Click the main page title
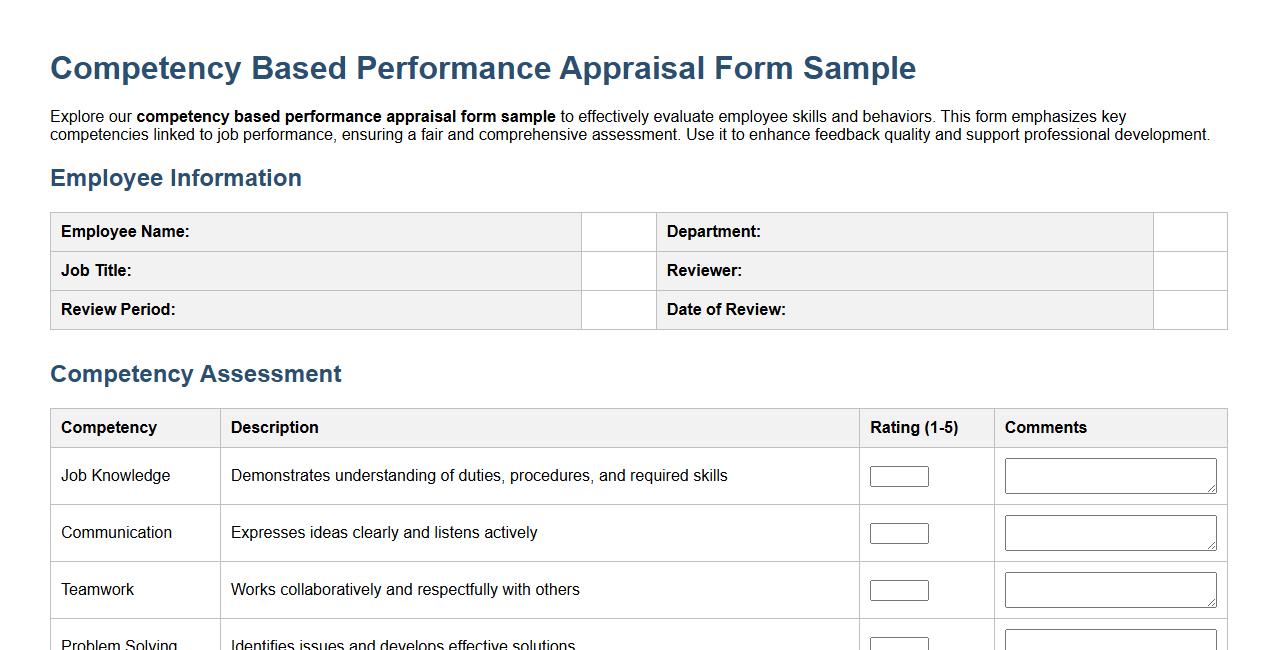1278x650 pixels. (x=483, y=68)
